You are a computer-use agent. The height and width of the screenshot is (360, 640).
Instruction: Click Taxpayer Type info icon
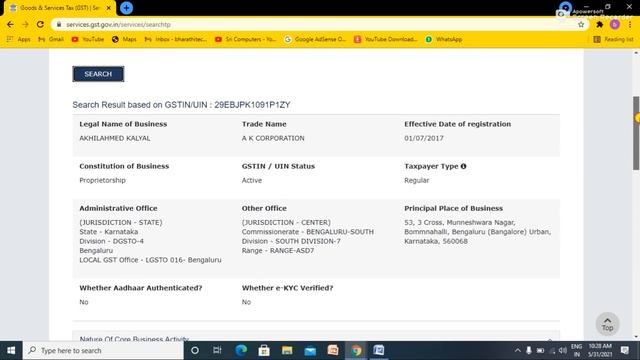pos(463,166)
